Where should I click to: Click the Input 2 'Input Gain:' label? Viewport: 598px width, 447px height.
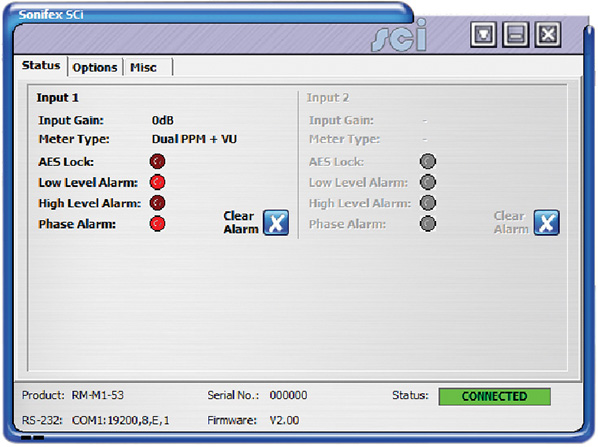pos(341,121)
